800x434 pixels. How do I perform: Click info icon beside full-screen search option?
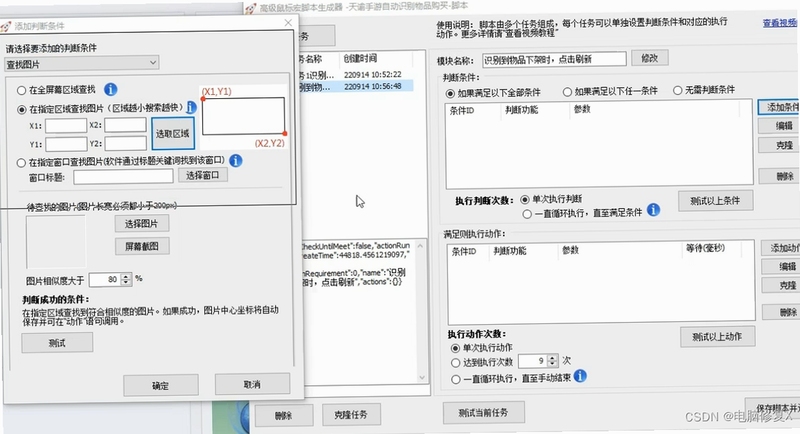(111, 90)
